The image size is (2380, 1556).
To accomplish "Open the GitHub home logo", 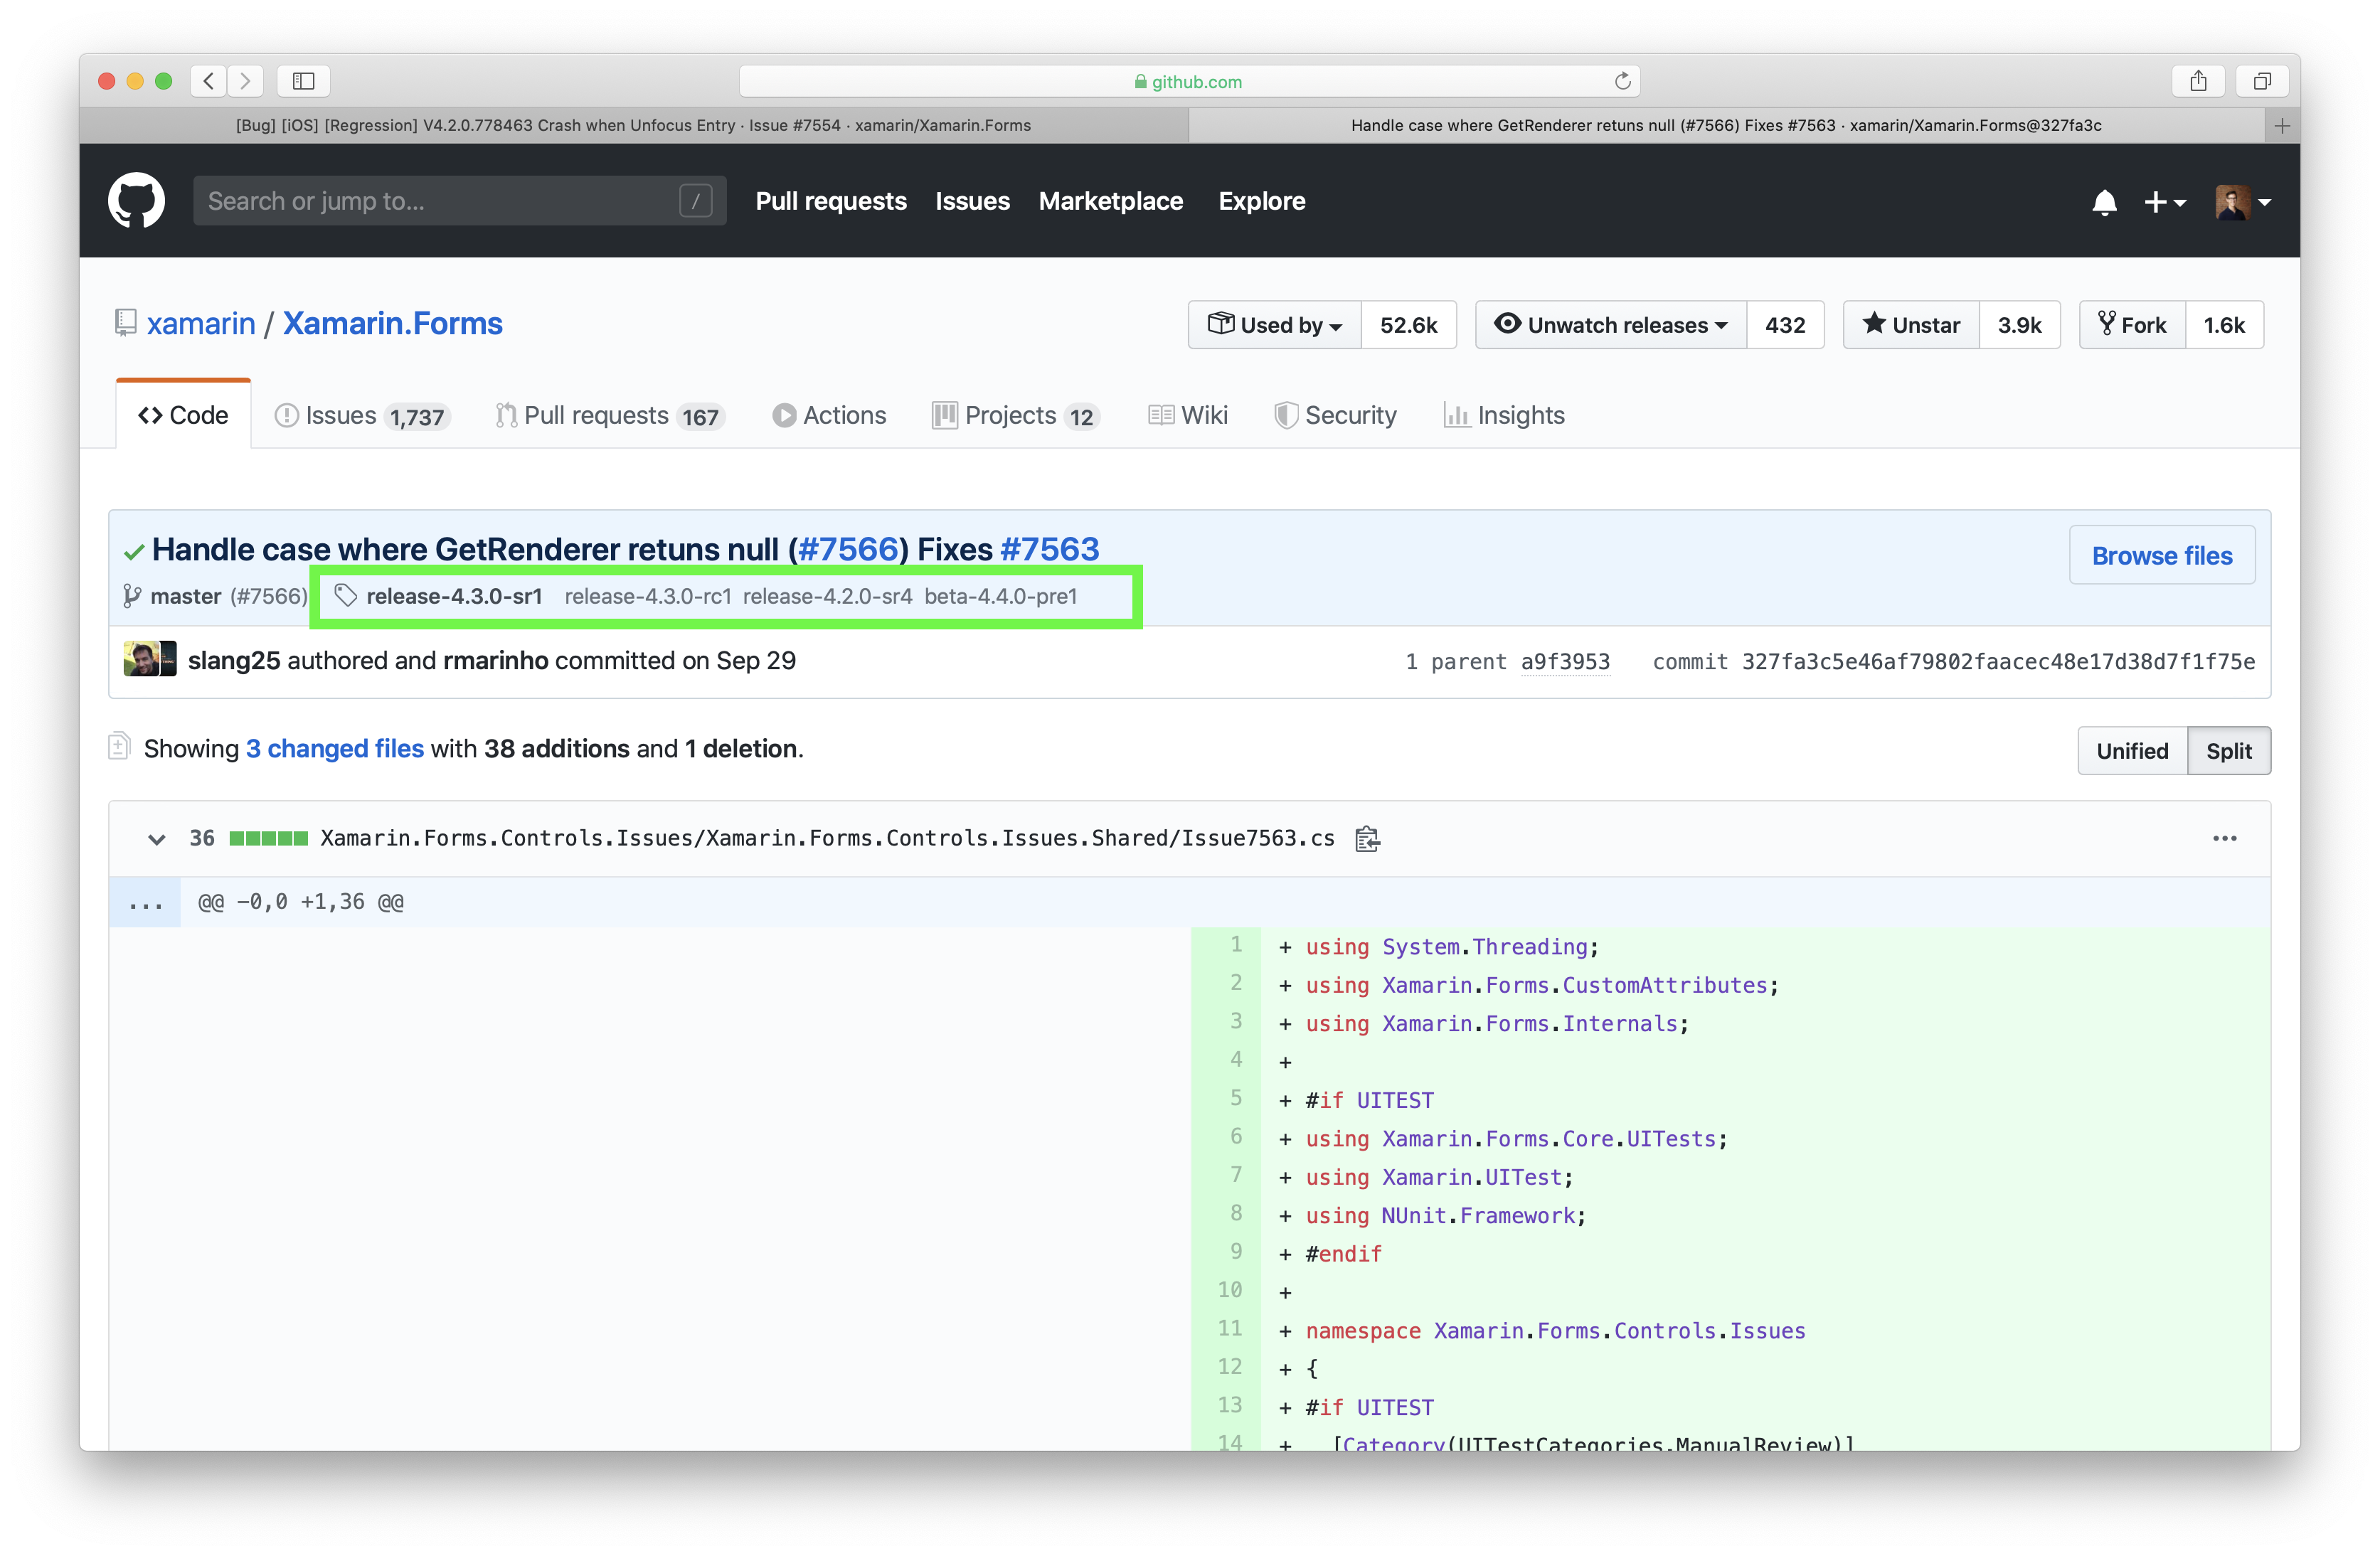I will (136, 201).
